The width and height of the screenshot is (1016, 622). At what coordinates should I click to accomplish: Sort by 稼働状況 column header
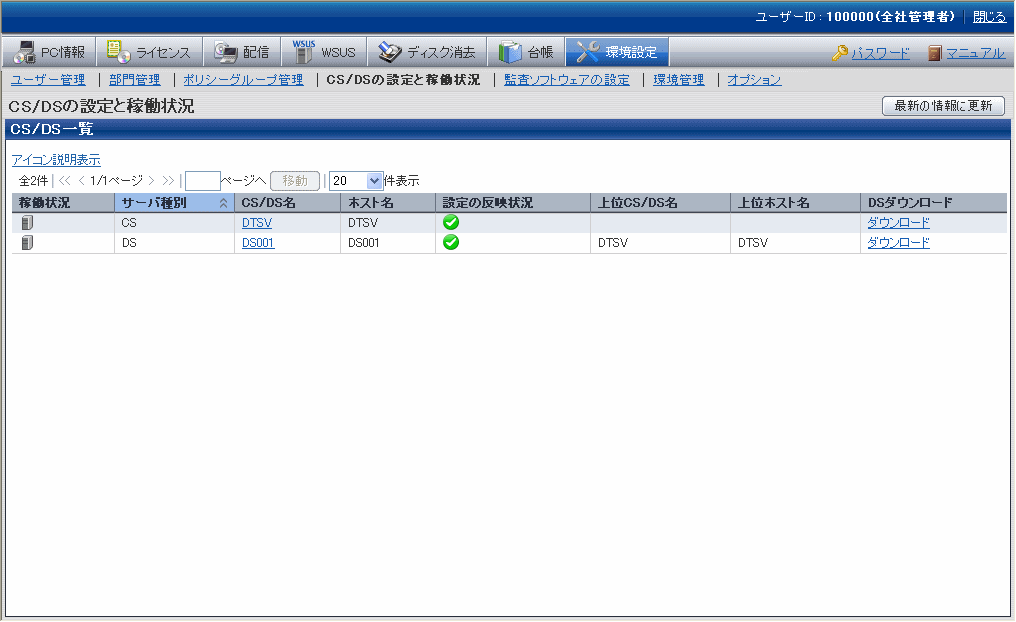[x=63, y=203]
